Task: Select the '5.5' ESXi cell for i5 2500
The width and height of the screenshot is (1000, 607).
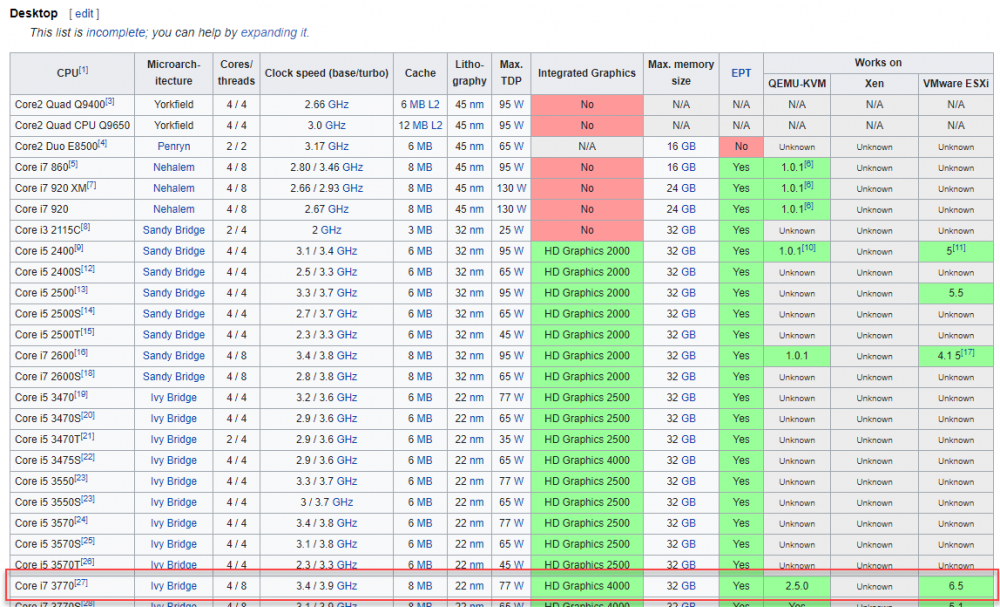Action: pos(955,293)
